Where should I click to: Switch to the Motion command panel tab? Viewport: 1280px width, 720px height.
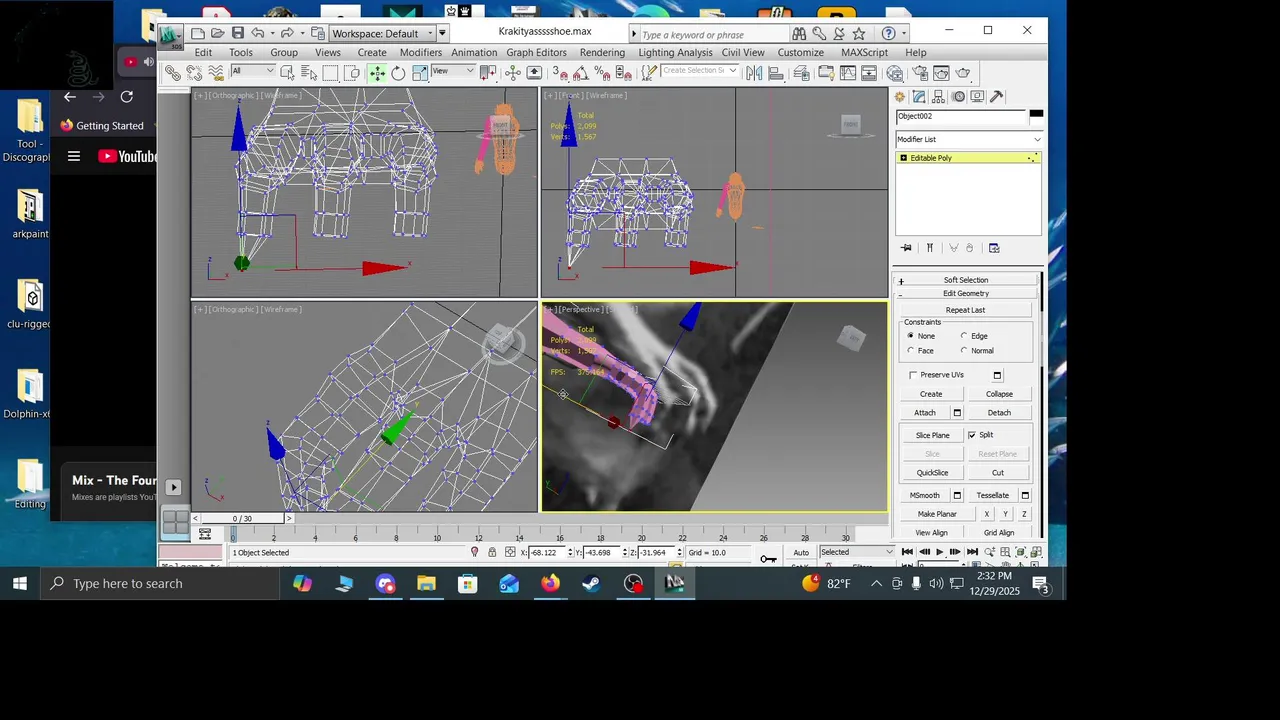click(x=958, y=97)
